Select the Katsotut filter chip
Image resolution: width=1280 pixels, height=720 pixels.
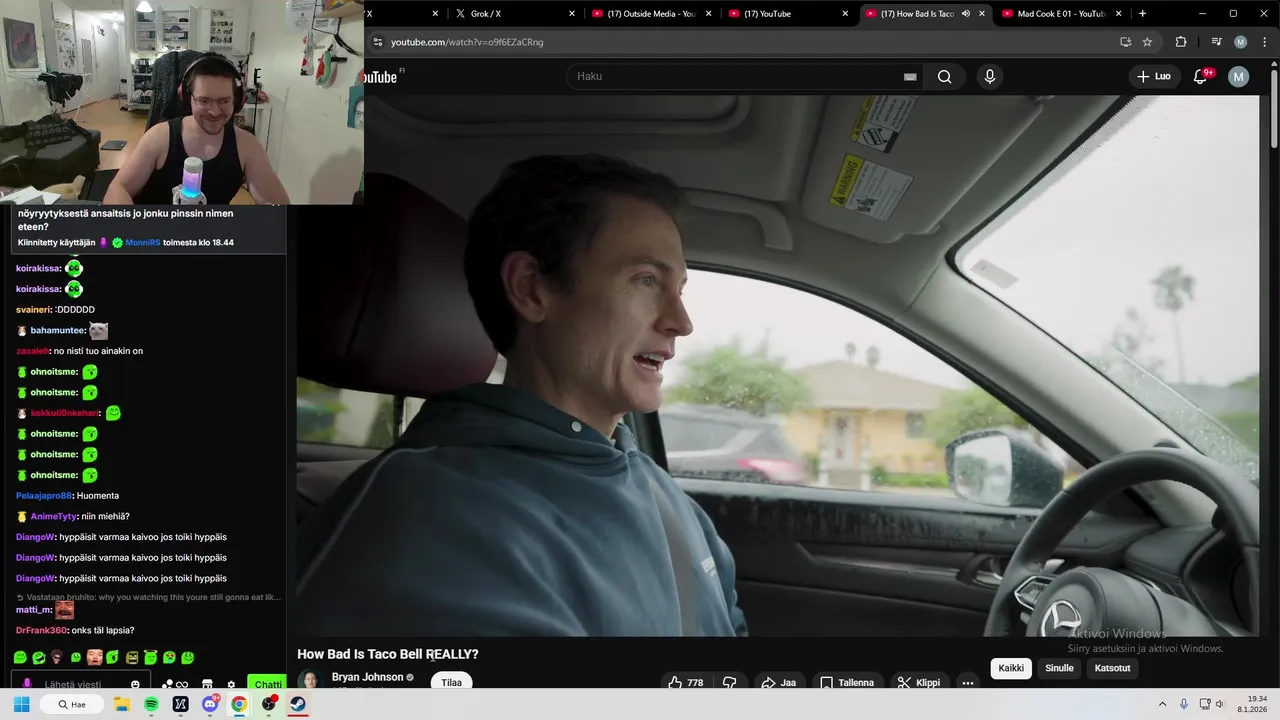pyautogui.click(x=1112, y=668)
